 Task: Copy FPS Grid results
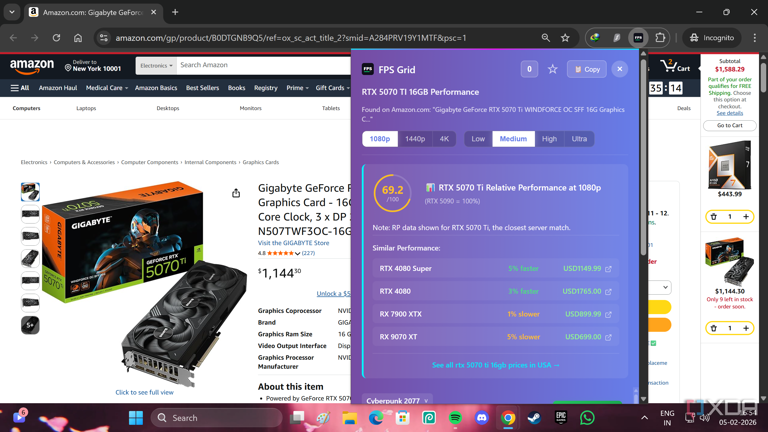(x=586, y=69)
